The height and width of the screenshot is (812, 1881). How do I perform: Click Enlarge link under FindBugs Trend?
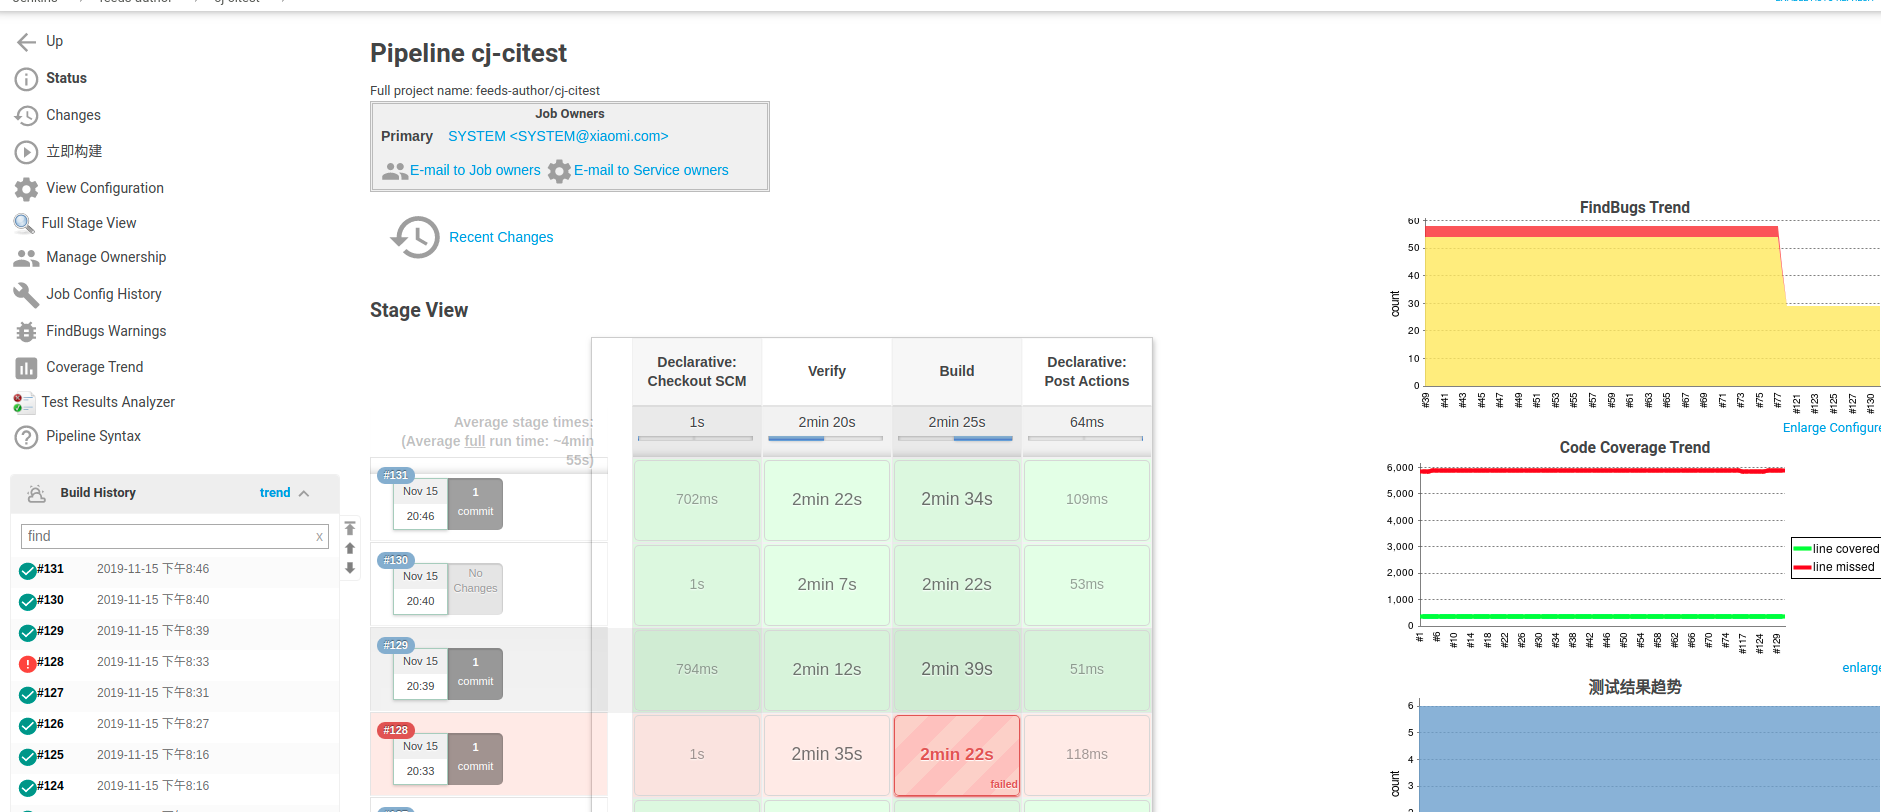click(1804, 428)
